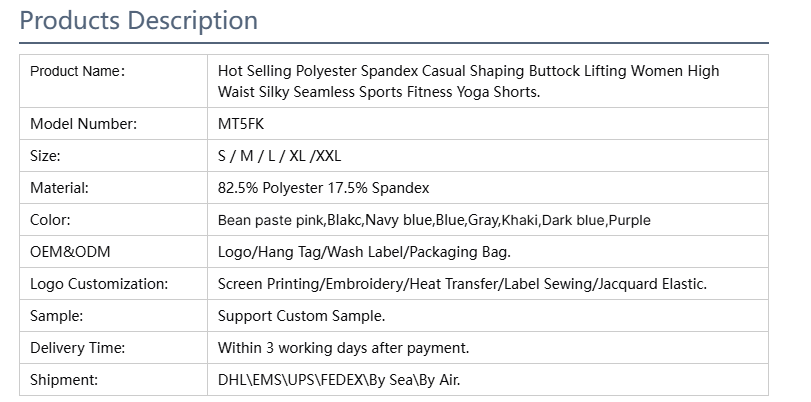This screenshot has width=811, height=402.
Task: Select the Product Name label cell
Action: click(x=113, y=81)
